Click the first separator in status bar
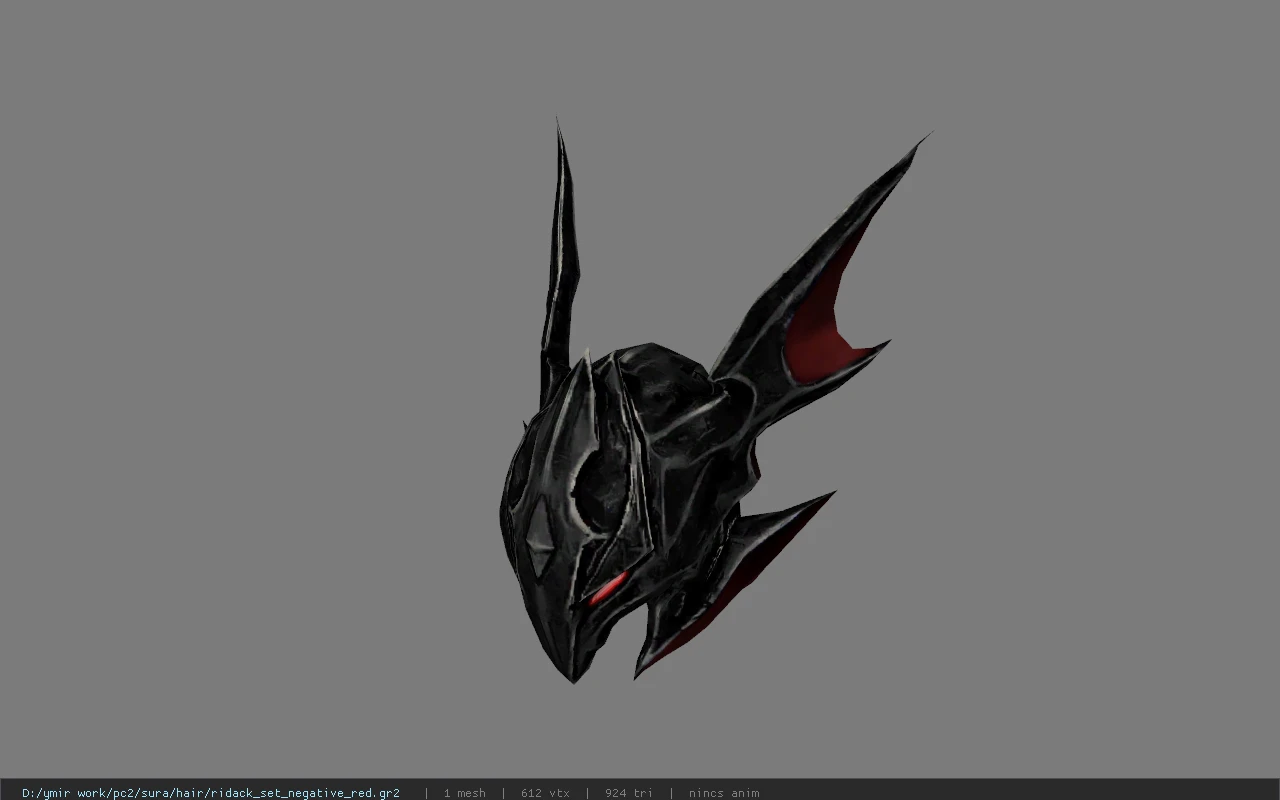Viewport: 1280px width, 800px height. pos(427,793)
